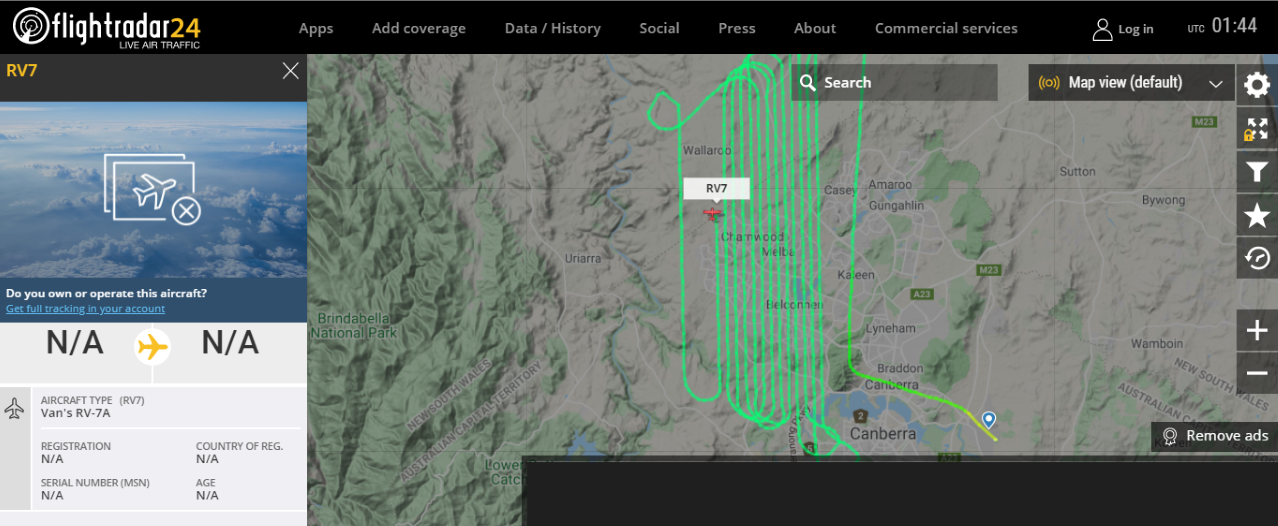Click the blue location pin near Canberra
1278x526 pixels.
pos(988,420)
